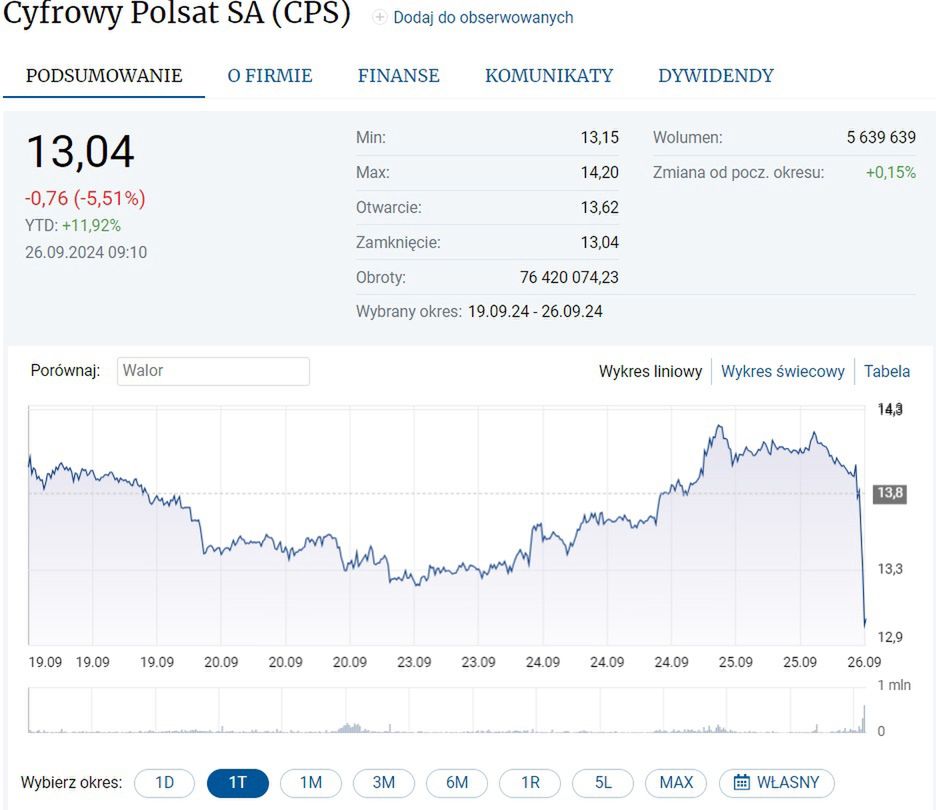This screenshot has height=810, width=936.
Task: Select the Wykres liniowy chart view
Action: point(651,371)
